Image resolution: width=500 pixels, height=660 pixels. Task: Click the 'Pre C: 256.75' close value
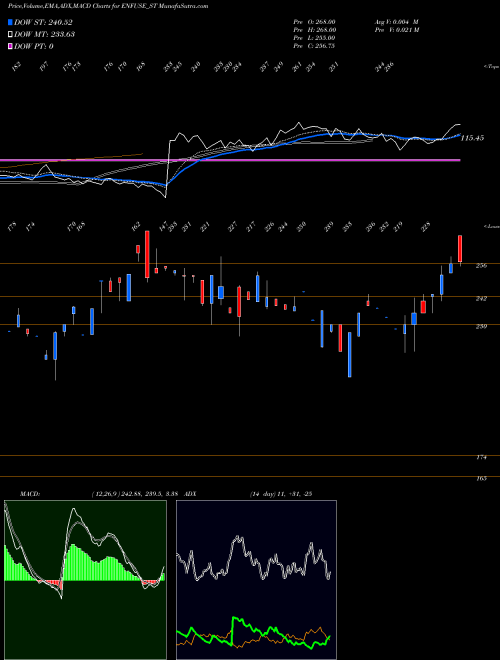[x=314, y=46]
